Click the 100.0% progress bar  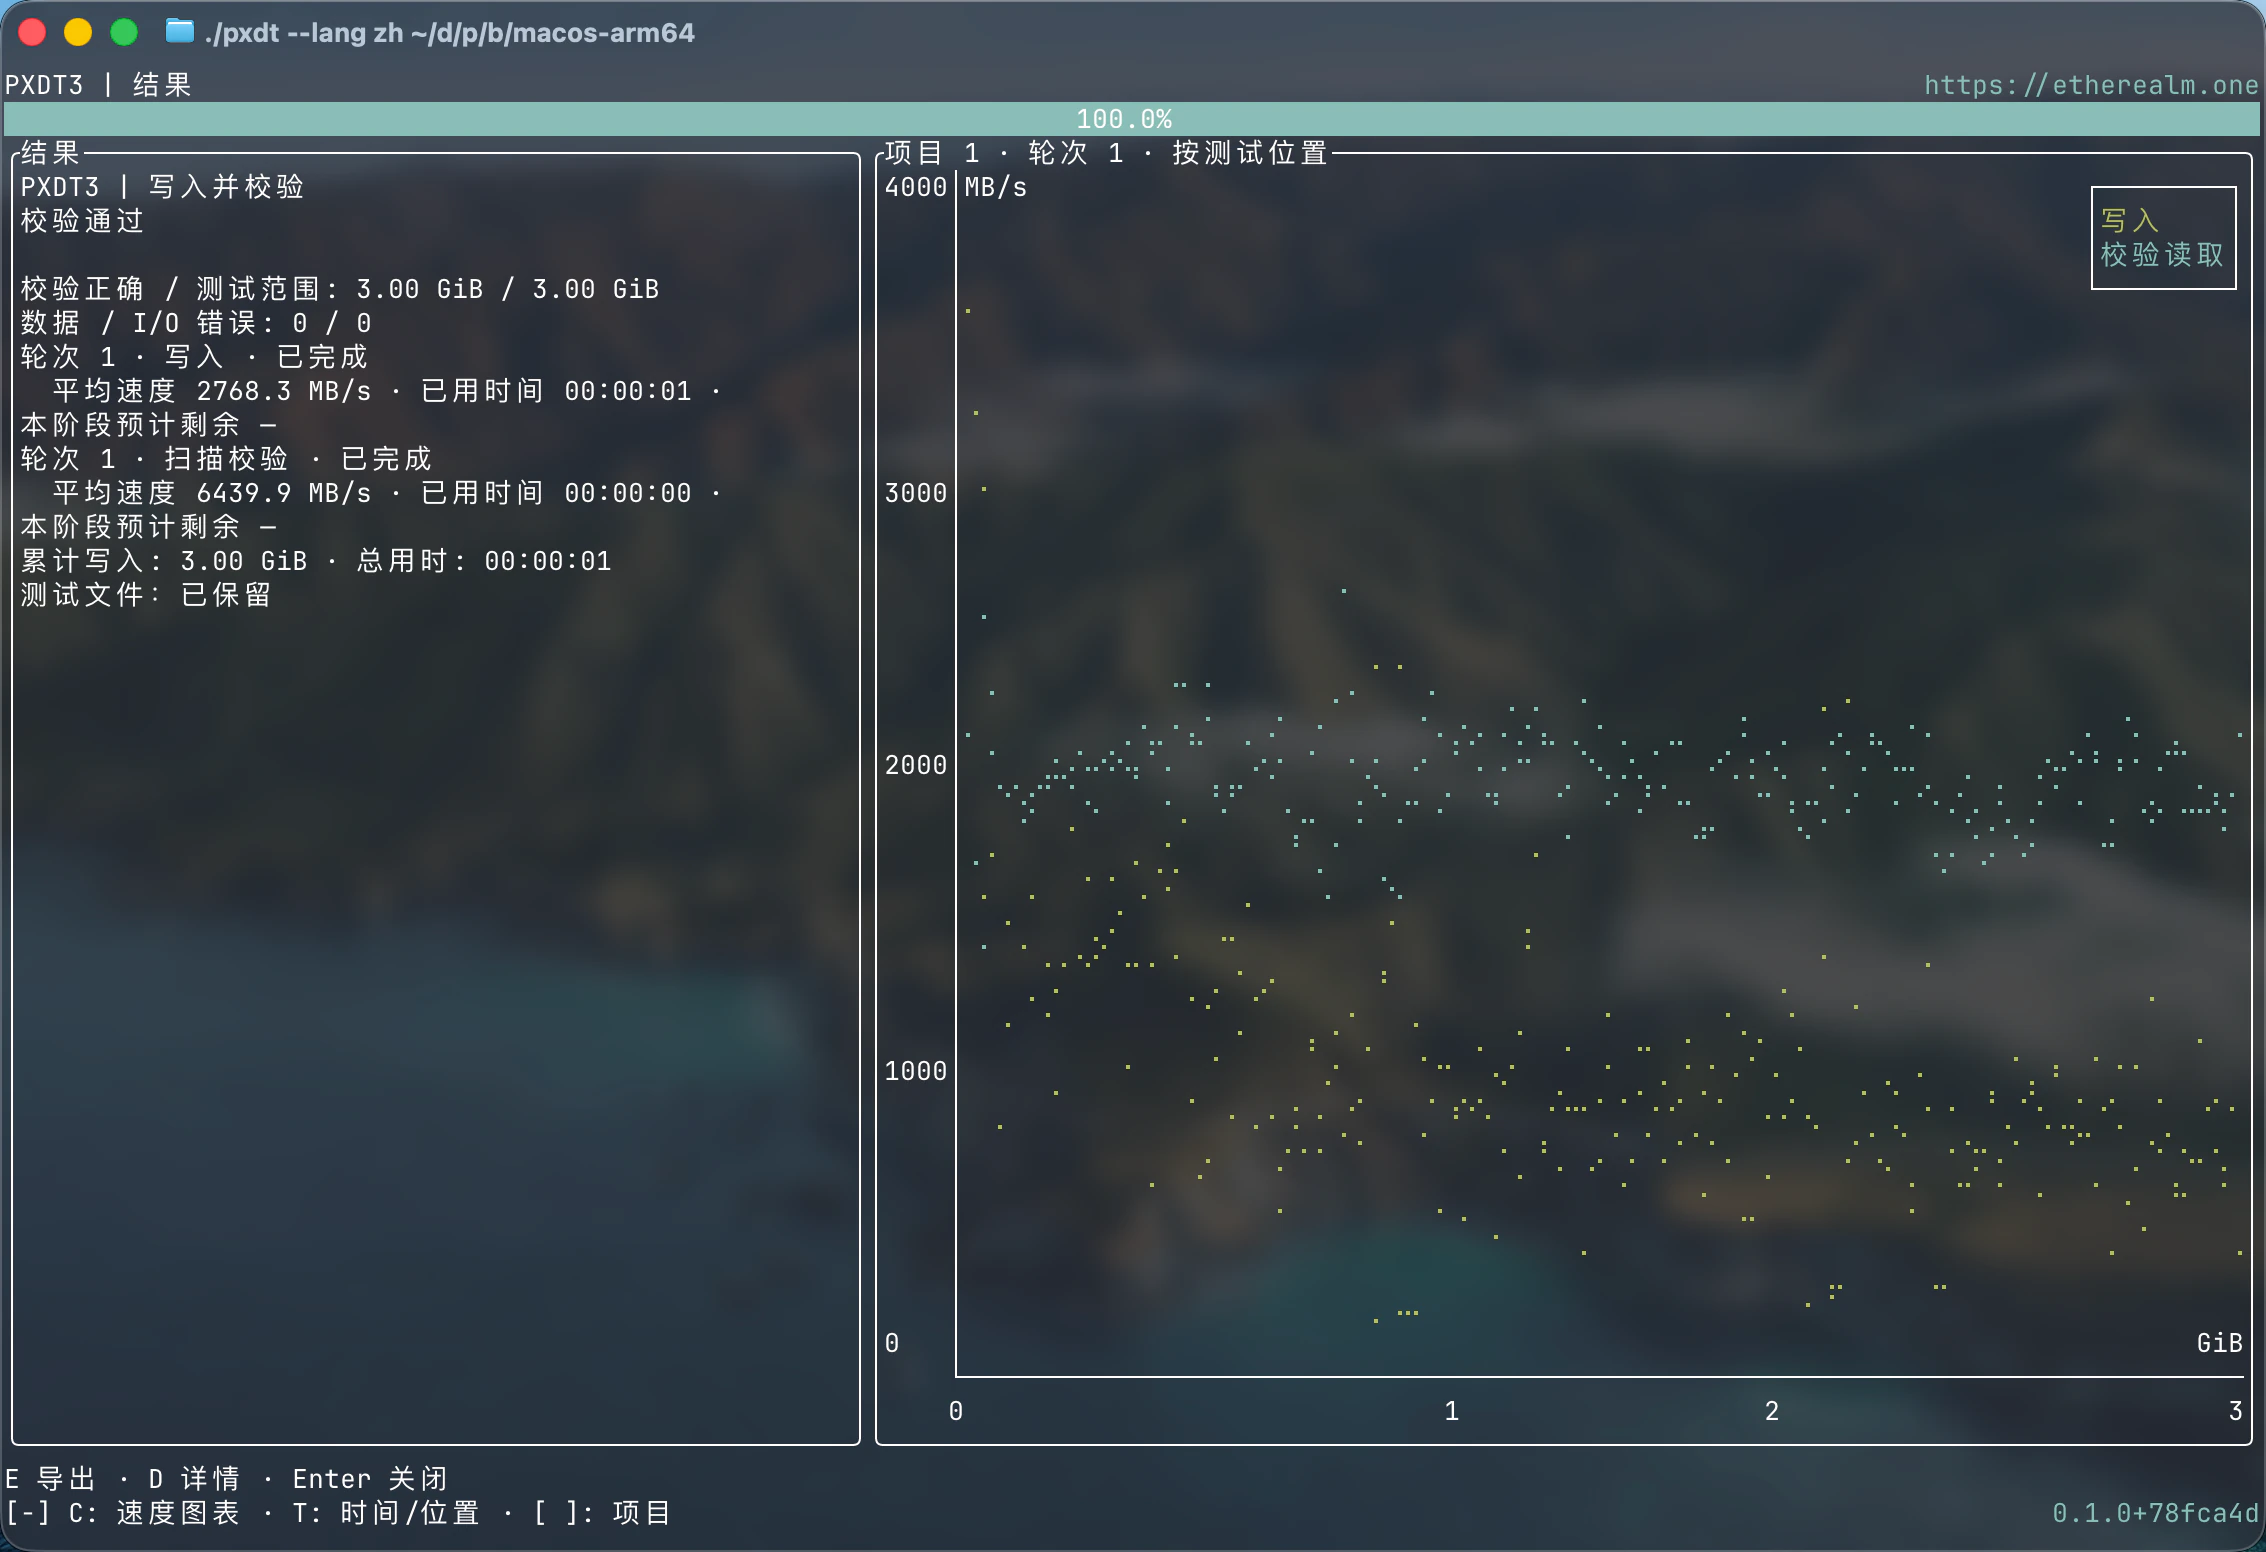click(1131, 119)
